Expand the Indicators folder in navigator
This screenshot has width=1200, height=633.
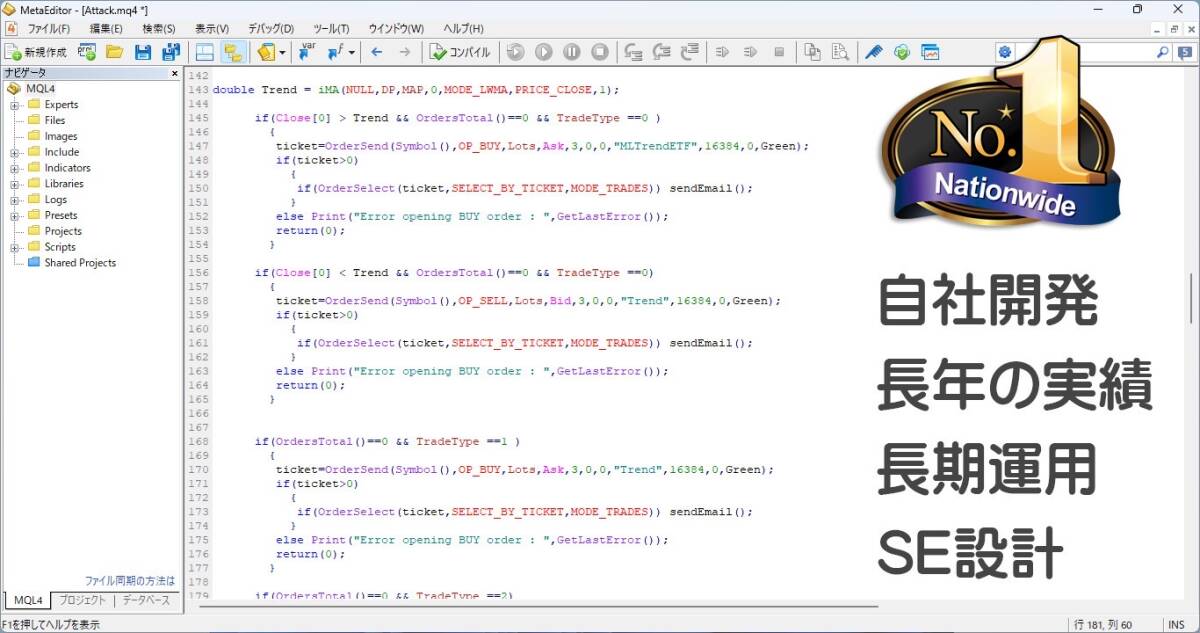click(15, 168)
